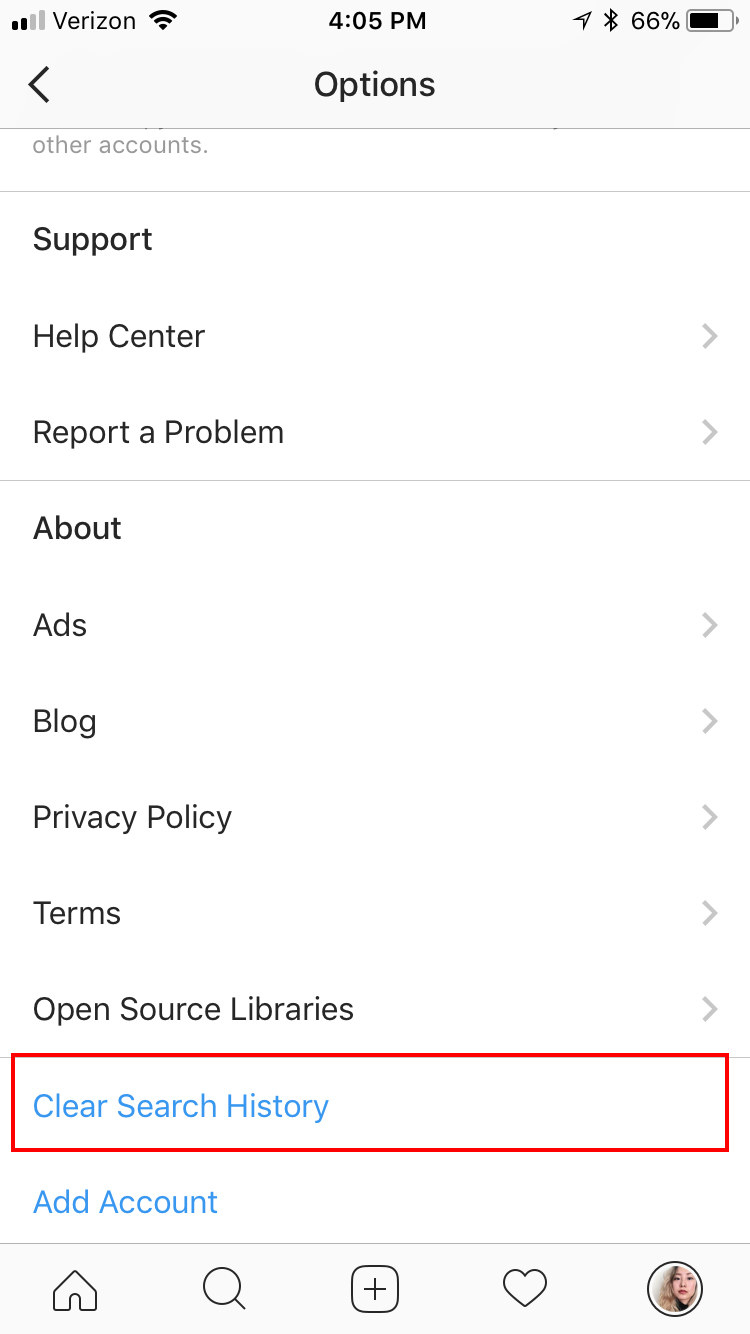Screen dimensions: 750x1334
Task: Tap the back arrow icon
Action: click(x=39, y=85)
